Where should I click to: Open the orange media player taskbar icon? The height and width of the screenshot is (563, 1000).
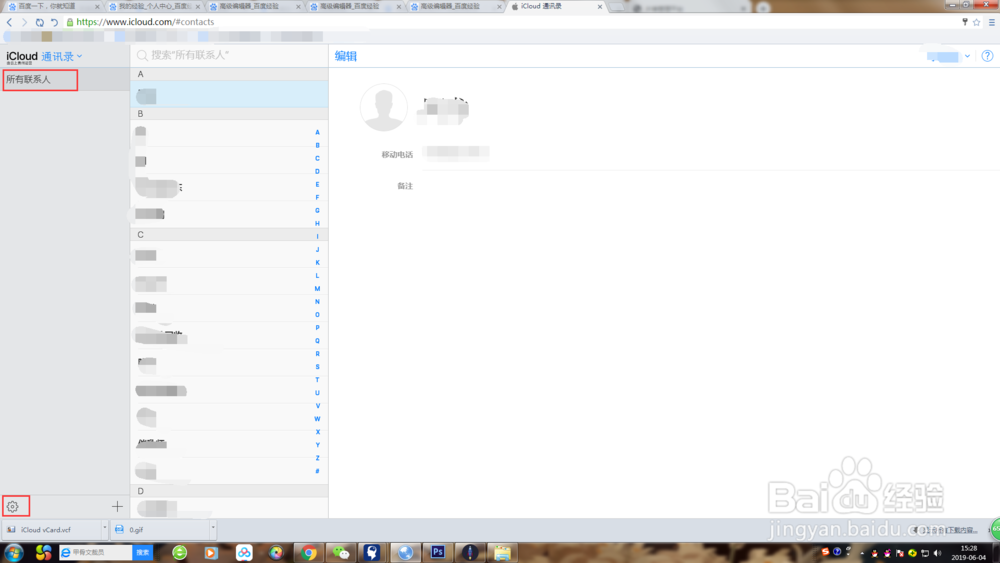point(211,552)
